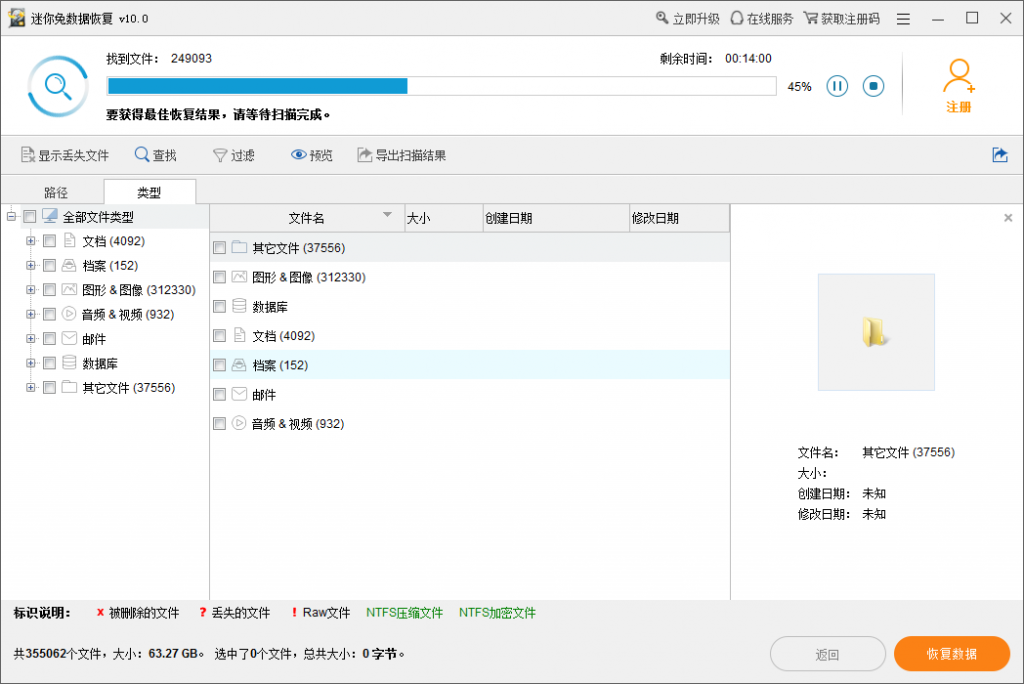Open 在线服务 online service
This screenshot has width=1024, height=684.
[761, 19]
